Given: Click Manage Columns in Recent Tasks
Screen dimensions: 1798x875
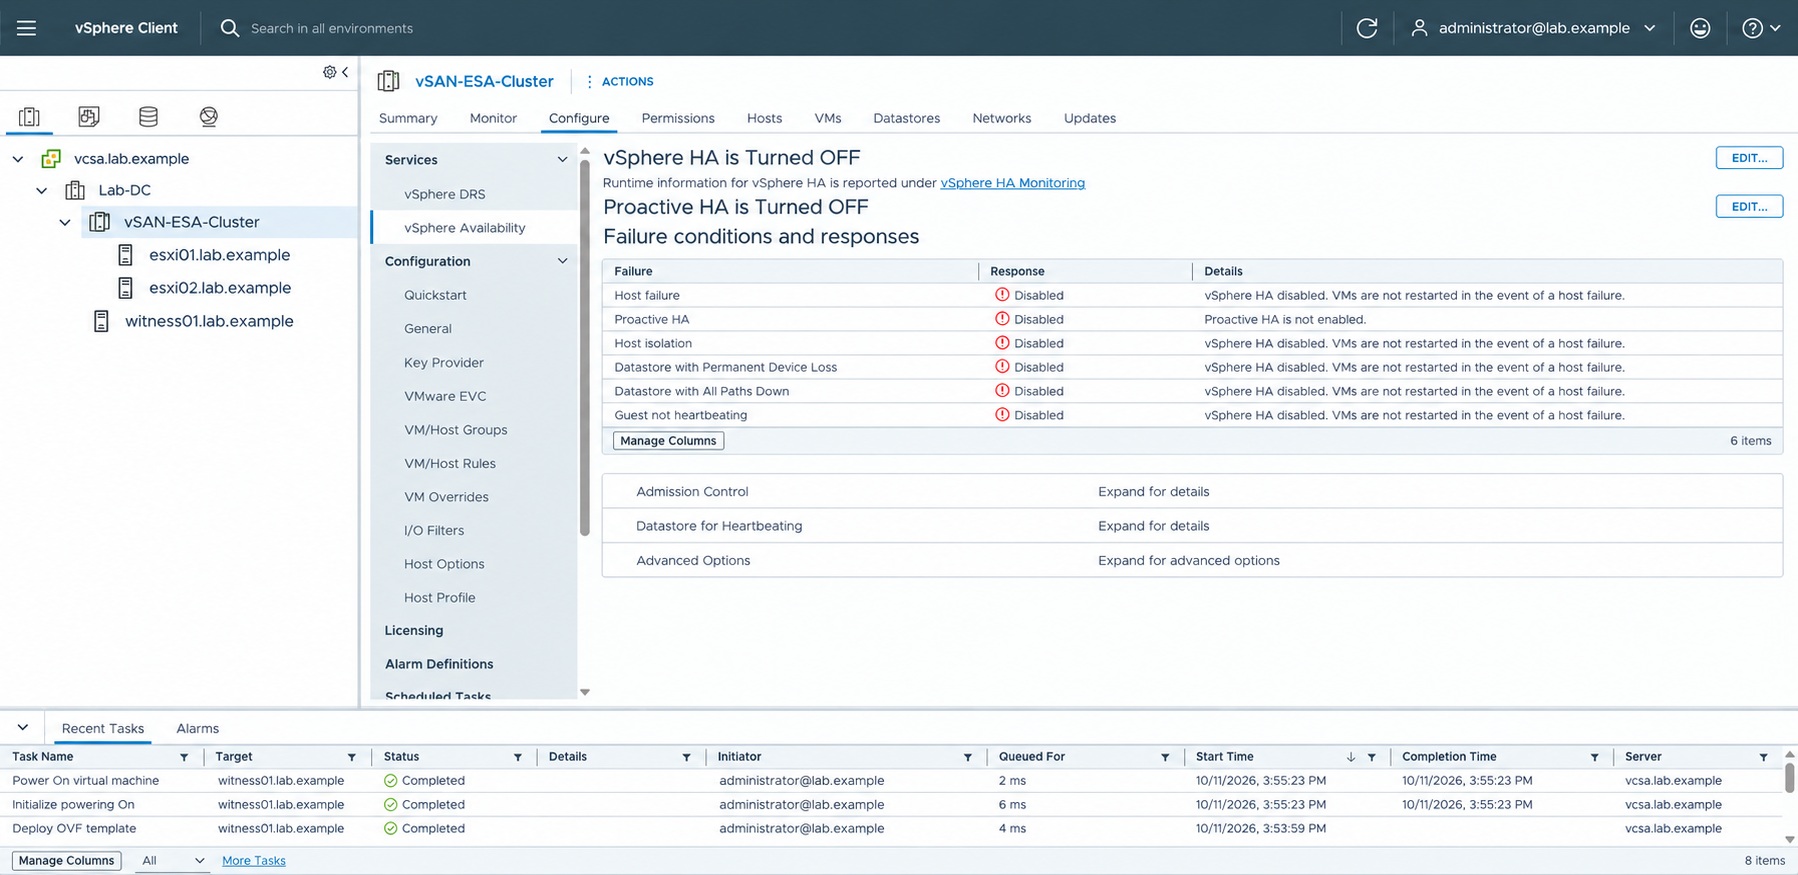Looking at the screenshot, I should coord(66,860).
